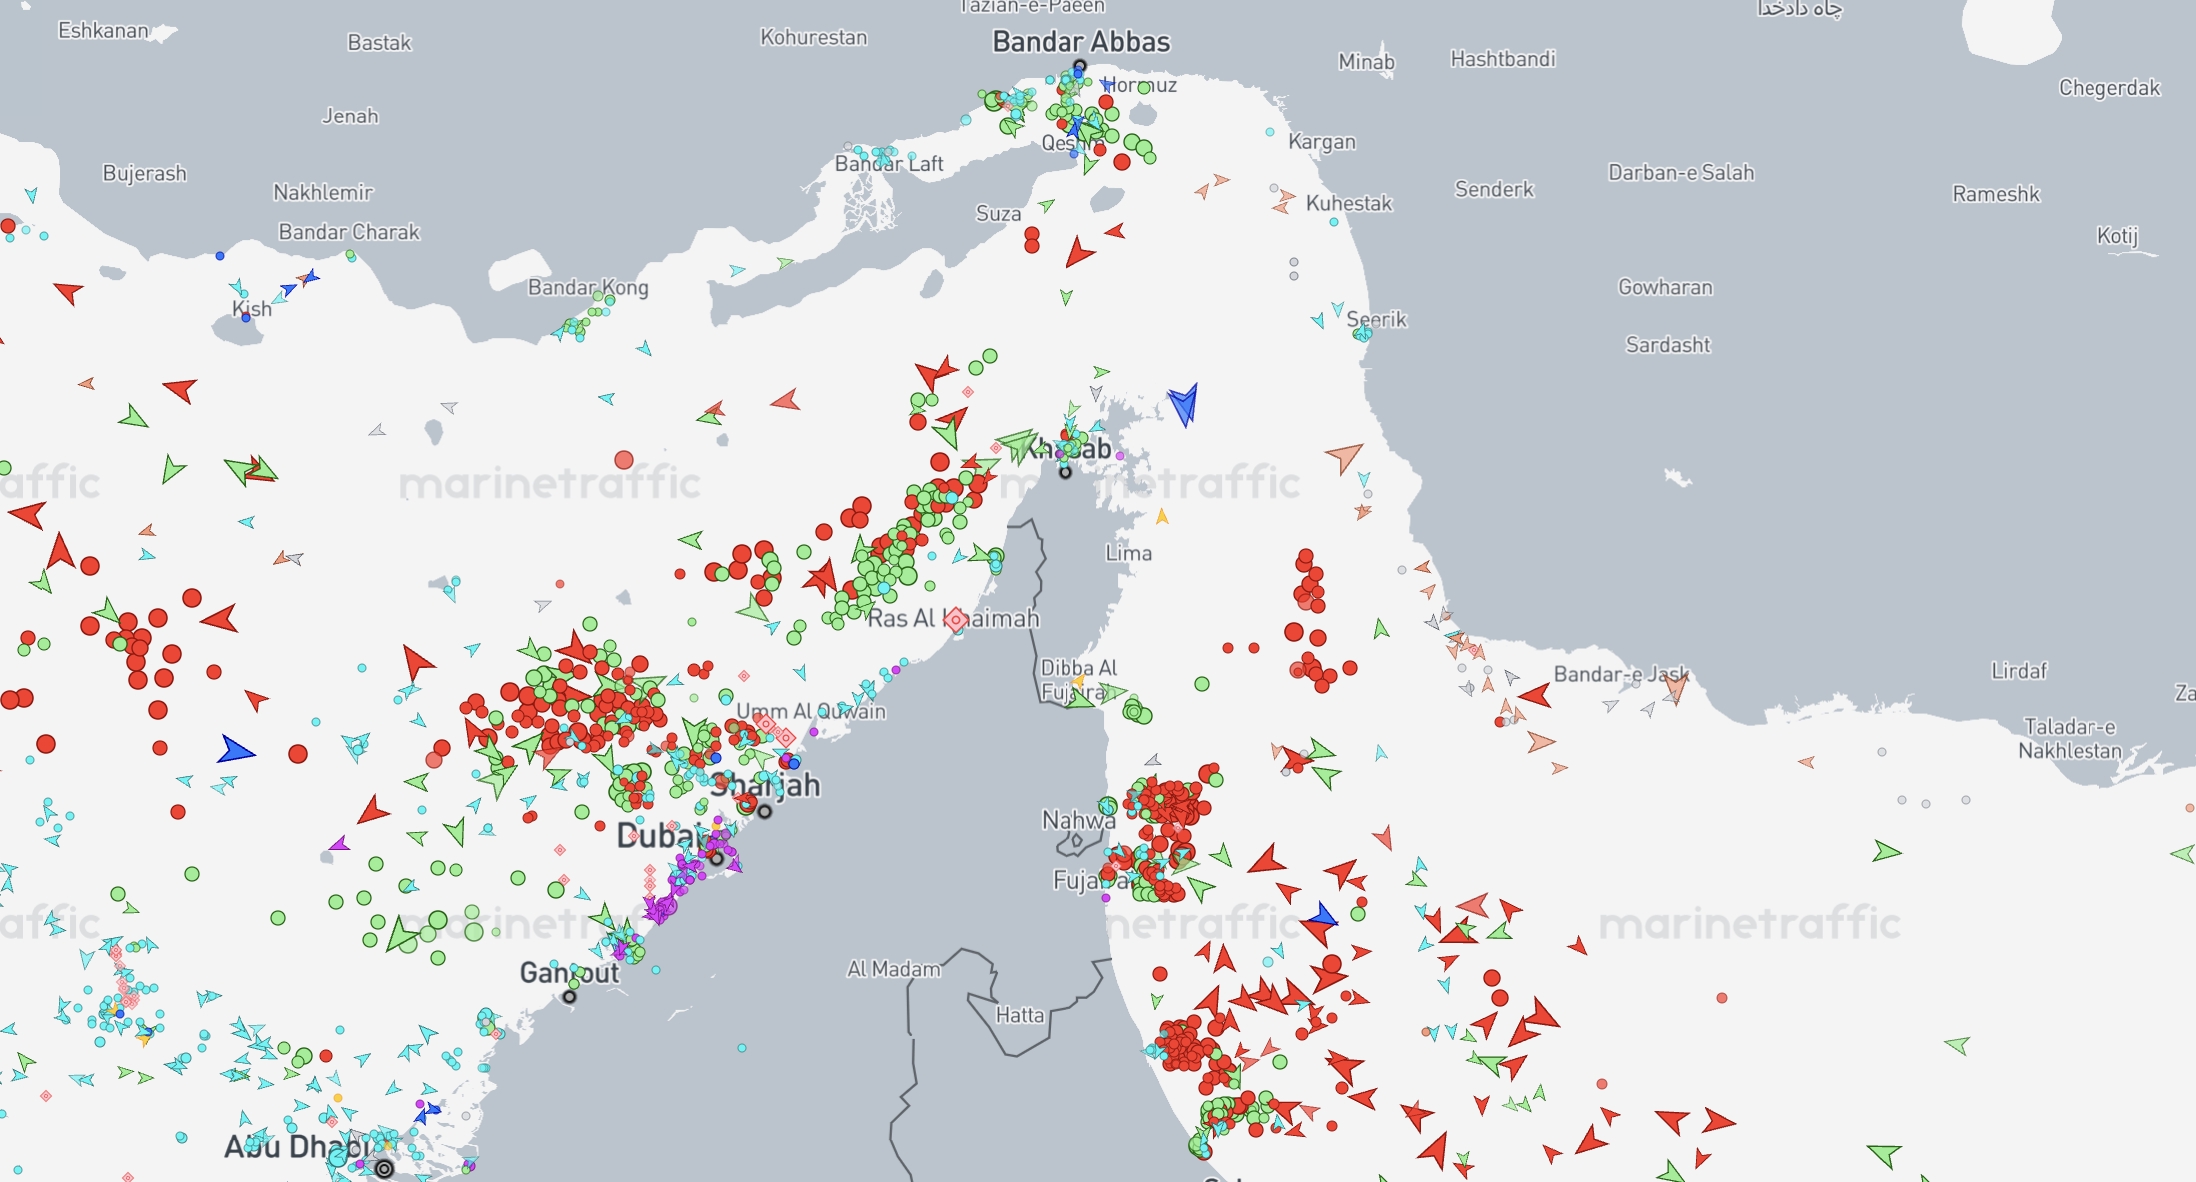Select the green vessel arrow far east of Fujairah
Viewport: 2196px width, 1182px height.
tap(1886, 852)
